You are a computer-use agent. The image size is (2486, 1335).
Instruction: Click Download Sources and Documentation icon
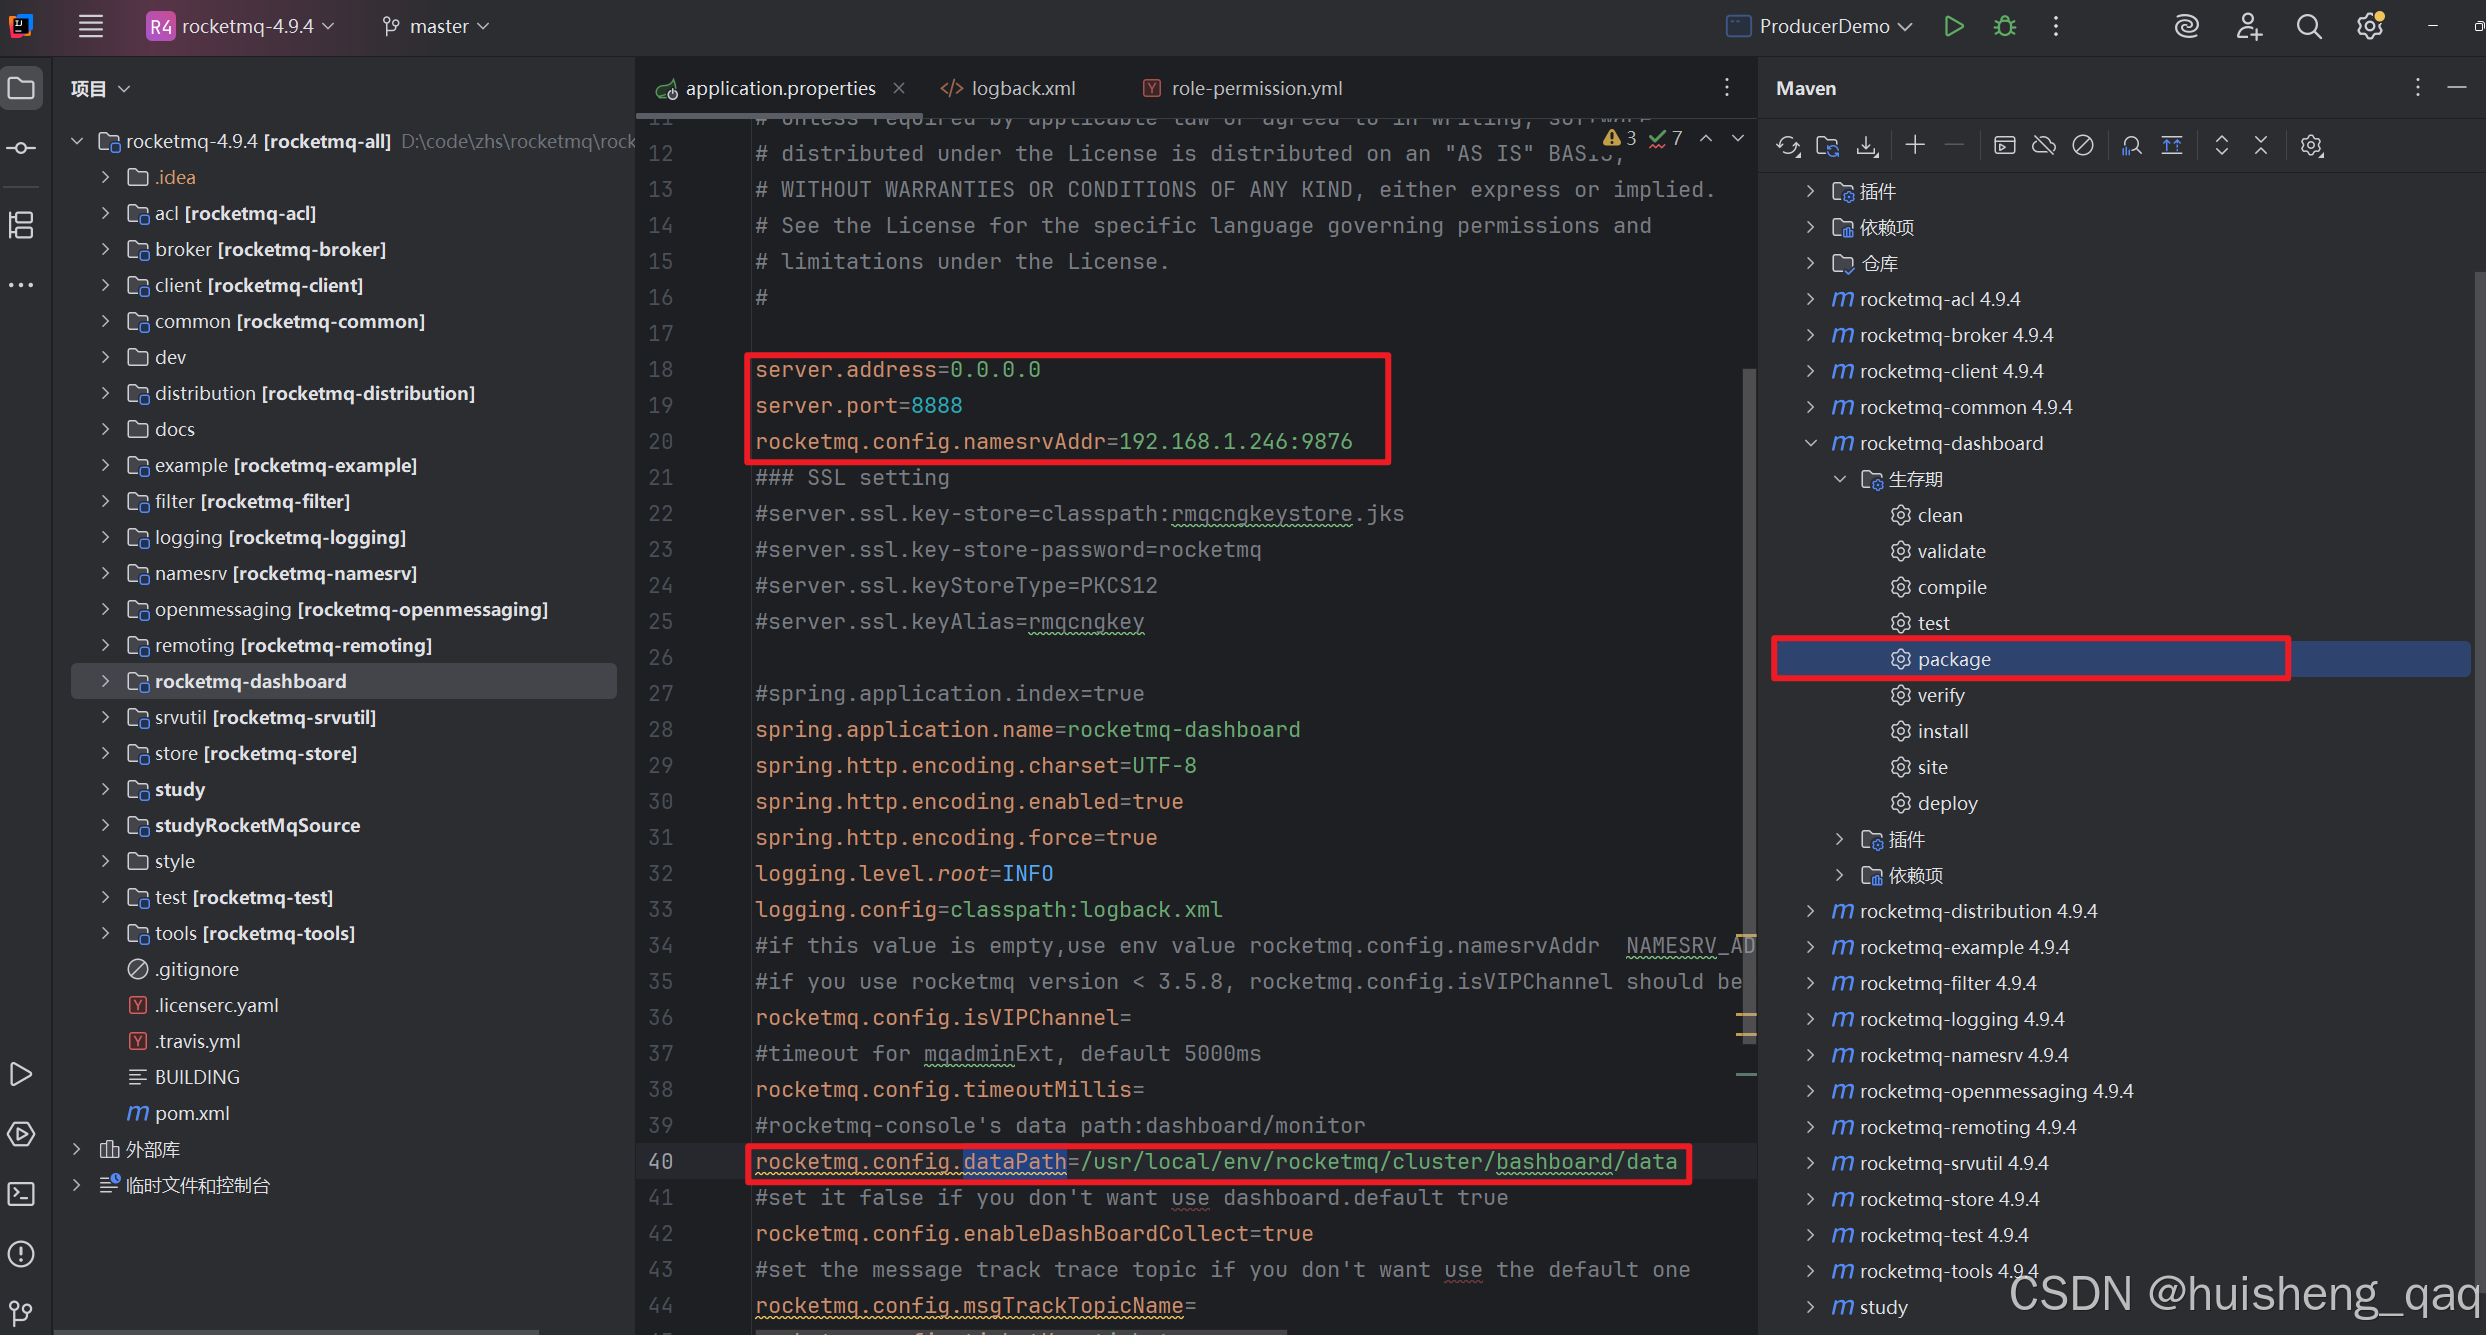tap(1867, 146)
